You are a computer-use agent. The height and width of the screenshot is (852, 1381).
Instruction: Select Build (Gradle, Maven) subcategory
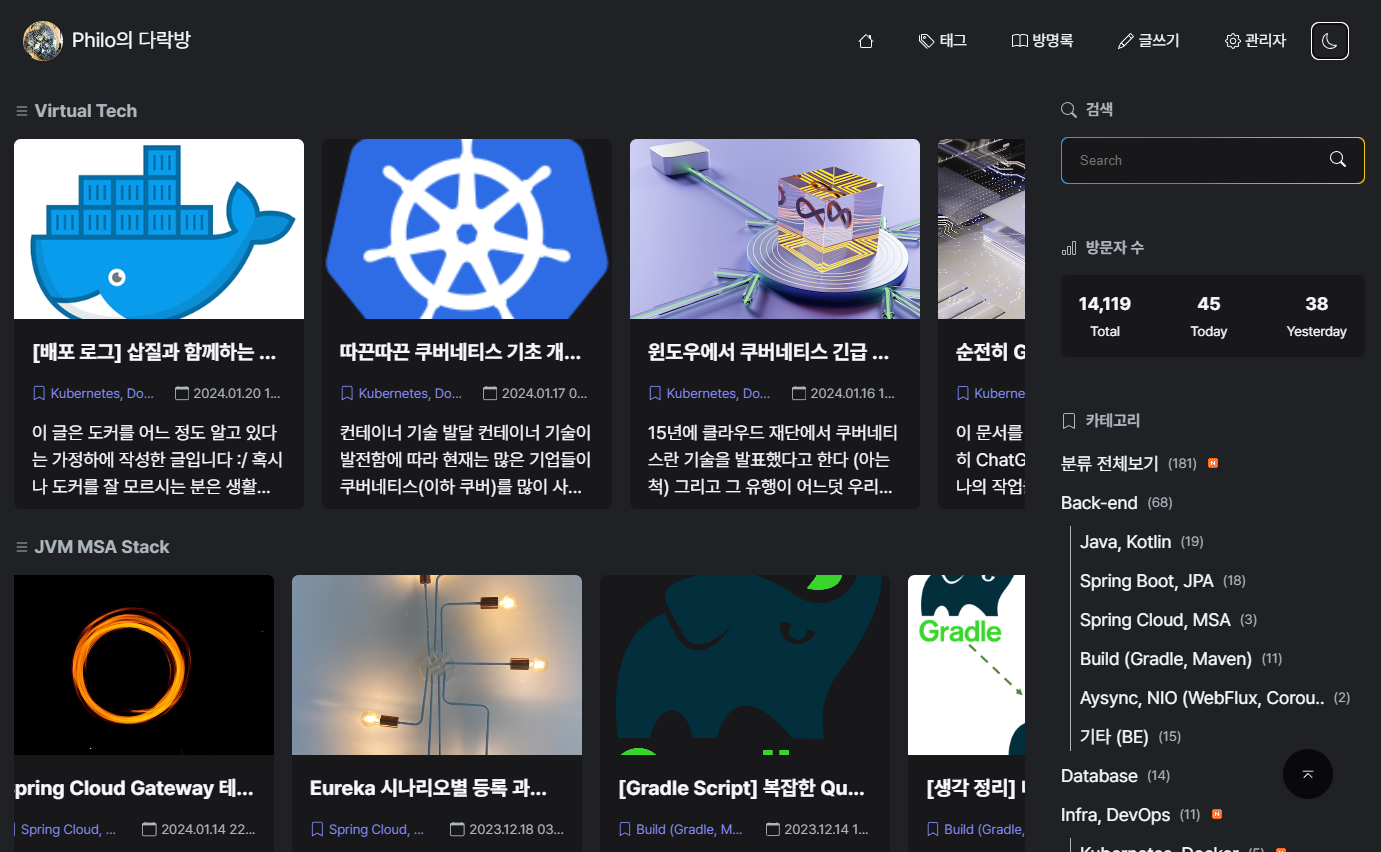coord(1166,659)
